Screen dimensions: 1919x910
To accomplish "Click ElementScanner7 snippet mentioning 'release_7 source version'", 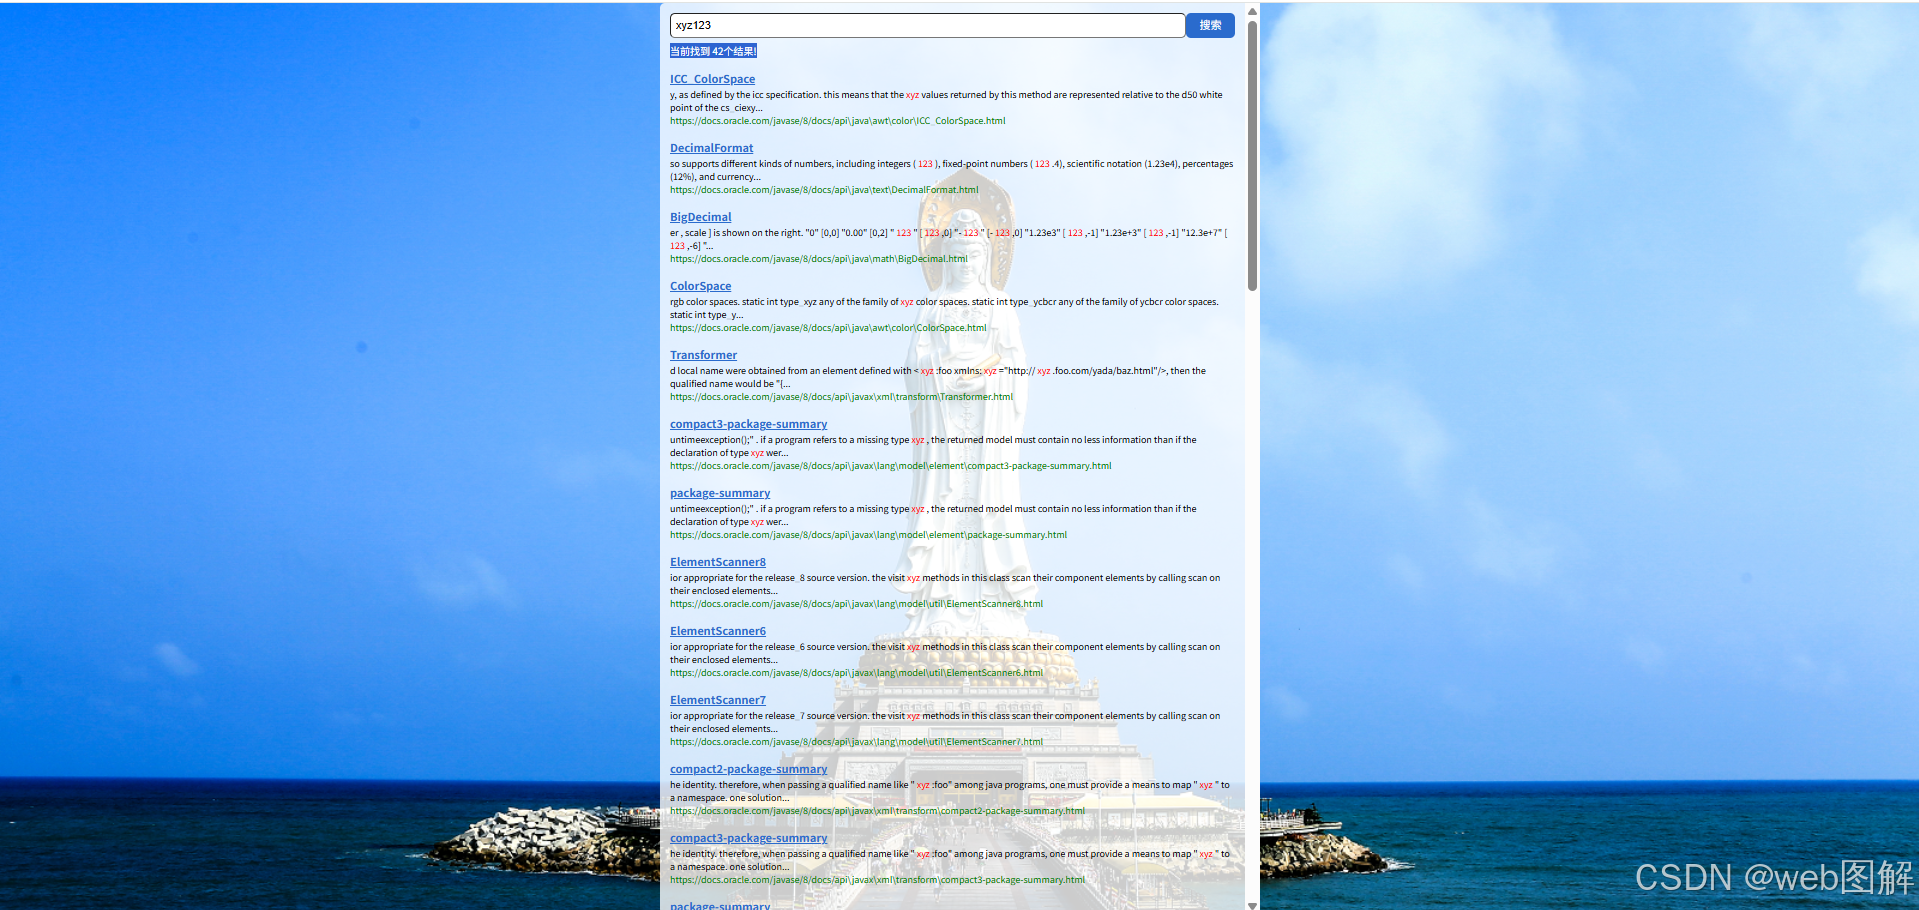I will coord(945,722).
